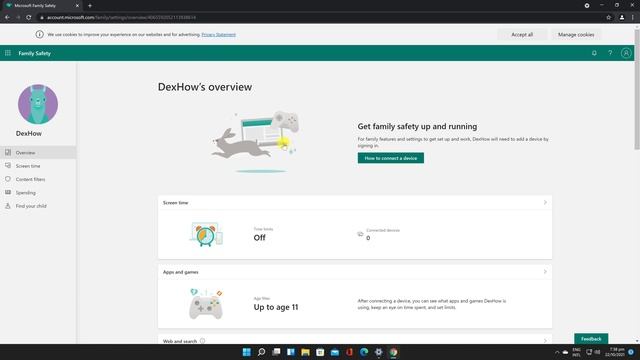Click the connected devices count '0'
This screenshot has width=640, height=360.
click(368, 238)
